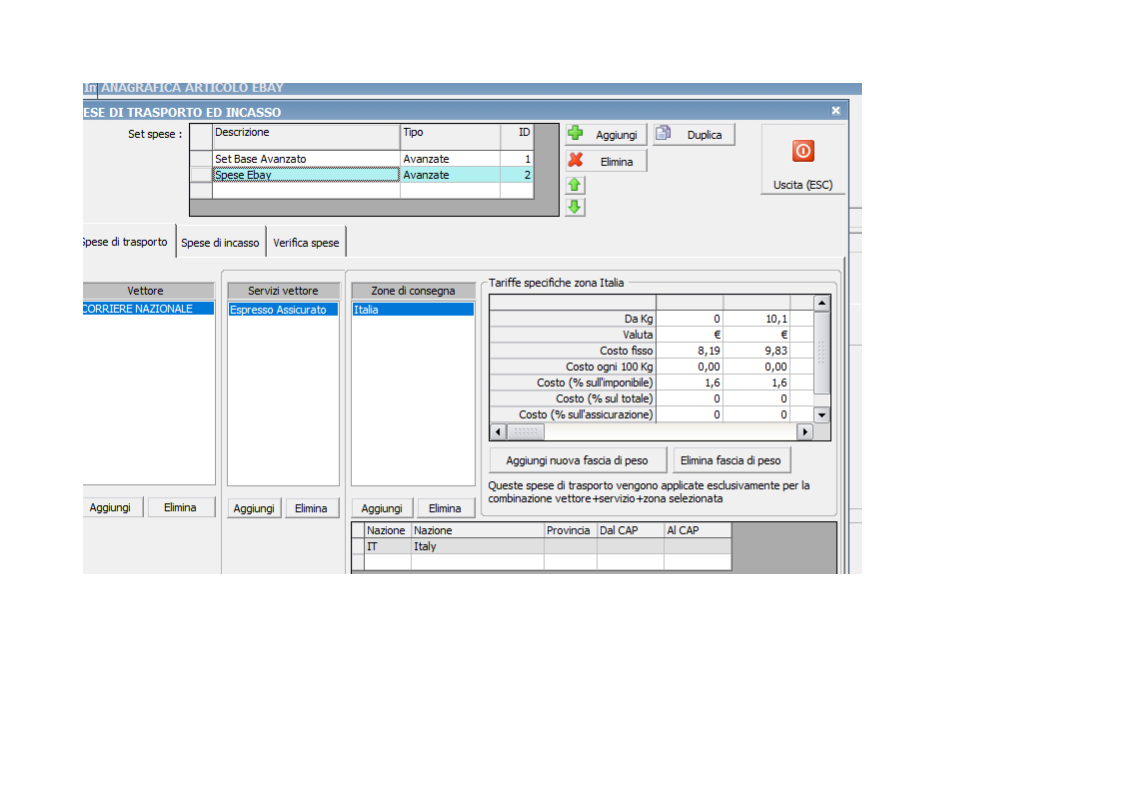
Task: Click Aggiungi nuova fascia di peso
Action: tap(577, 460)
